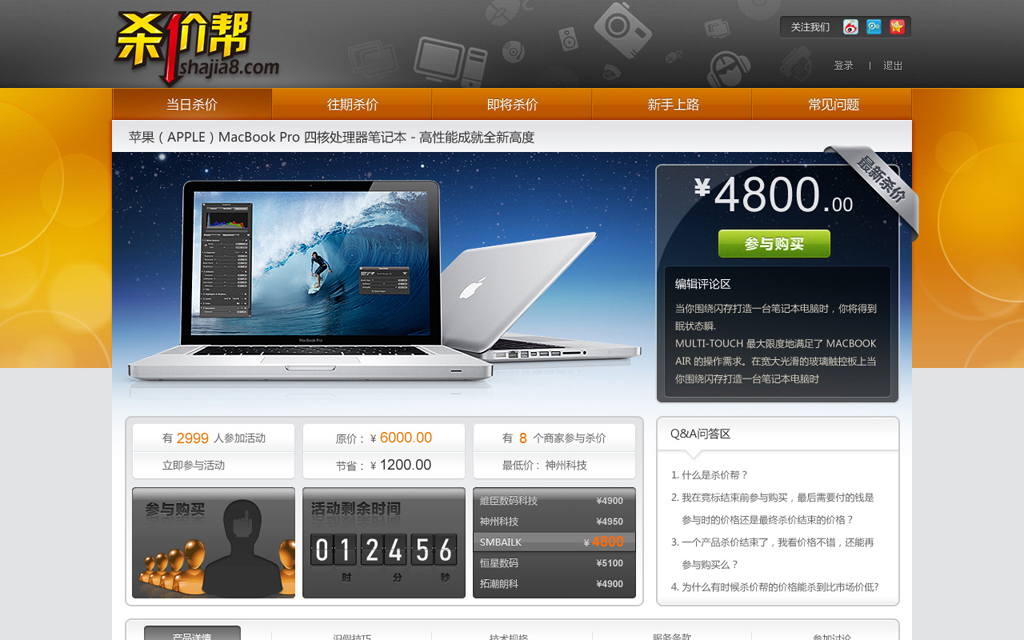Viewport: 1024px width, 640px height.
Task: Open the 新手上路 navigation tab
Action: (x=673, y=104)
